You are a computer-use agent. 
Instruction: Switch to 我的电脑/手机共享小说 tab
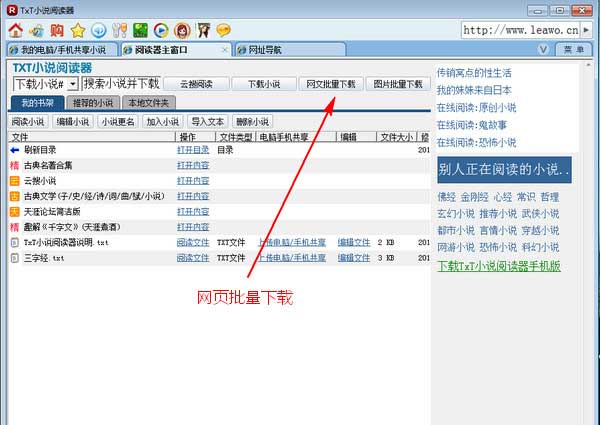[x=62, y=50]
